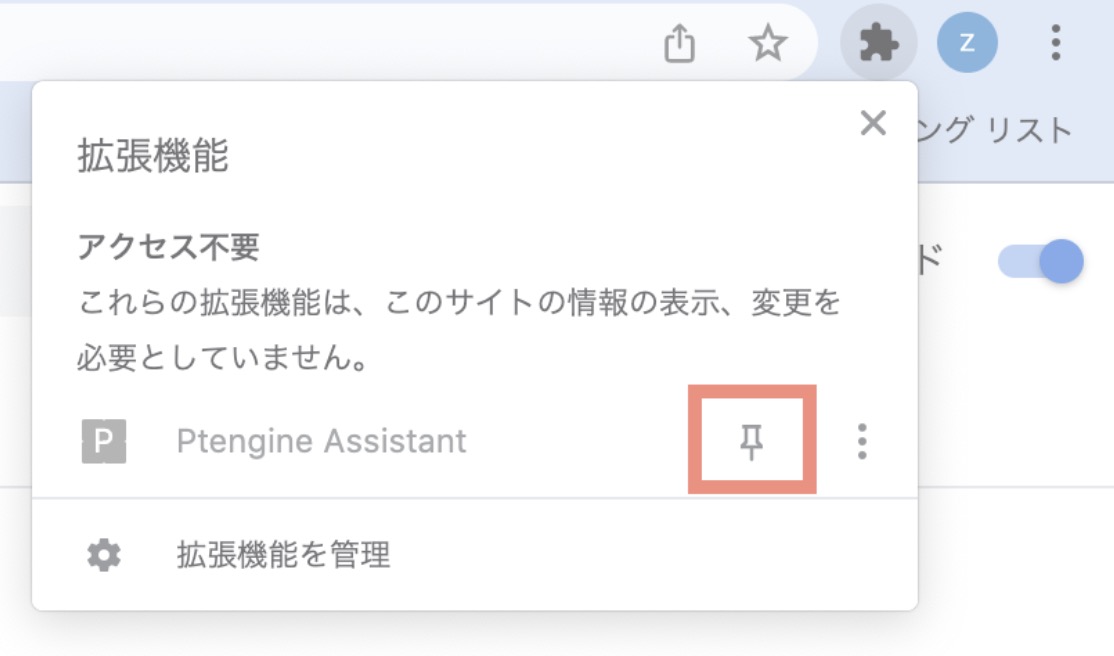Bookmark this page with the star icon
This screenshot has width=1114, height=656.
(x=768, y=43)
